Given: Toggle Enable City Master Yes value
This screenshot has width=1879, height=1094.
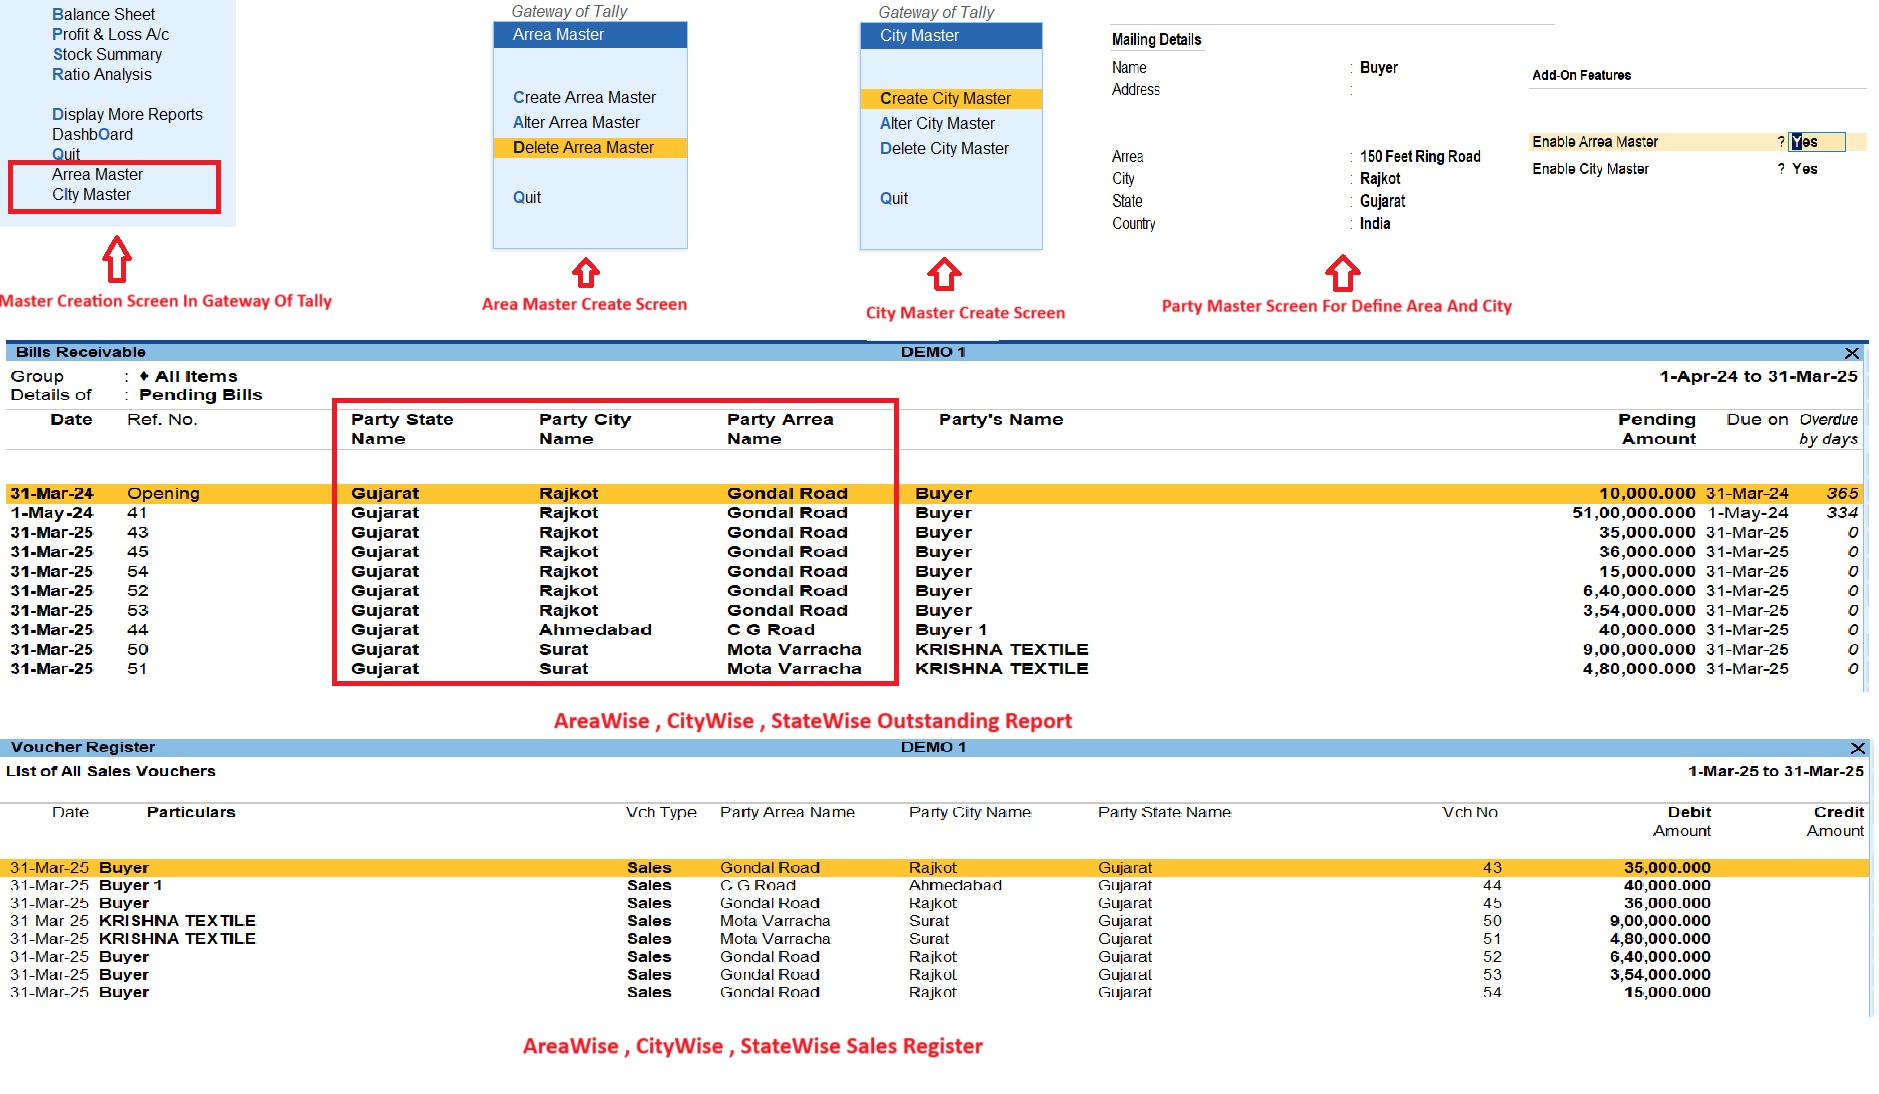Looking at the screenshot, I should tap(1804, 169).
